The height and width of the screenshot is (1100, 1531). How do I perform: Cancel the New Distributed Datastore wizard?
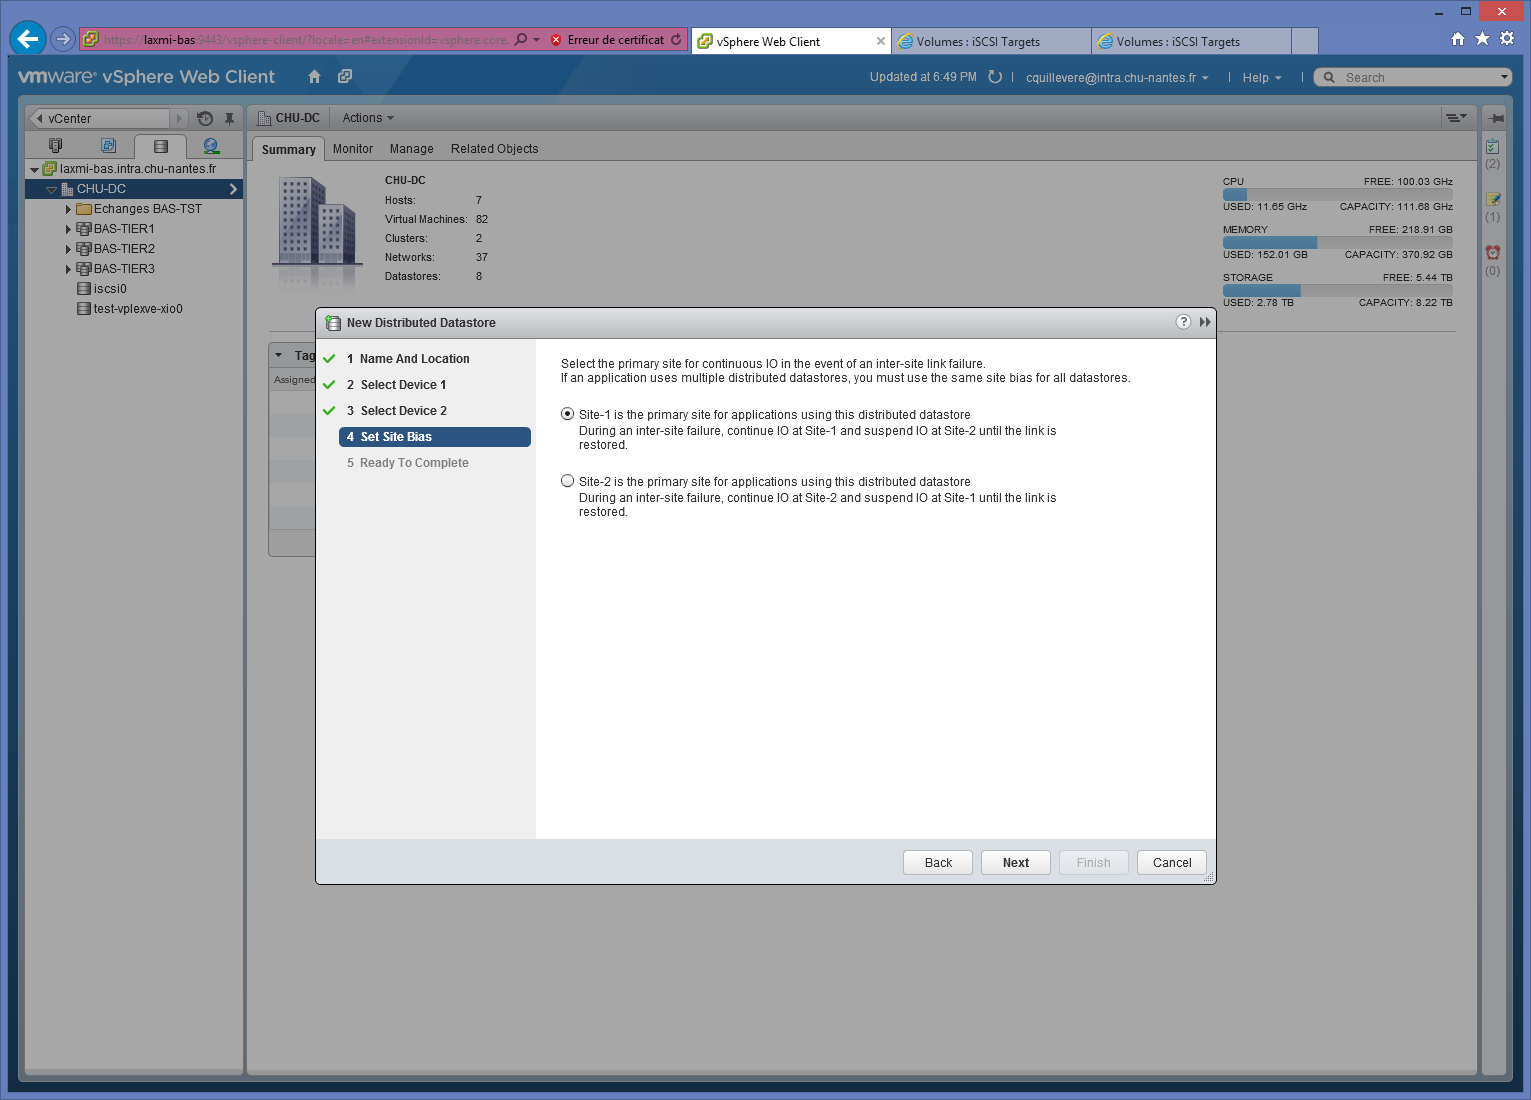1171,863
